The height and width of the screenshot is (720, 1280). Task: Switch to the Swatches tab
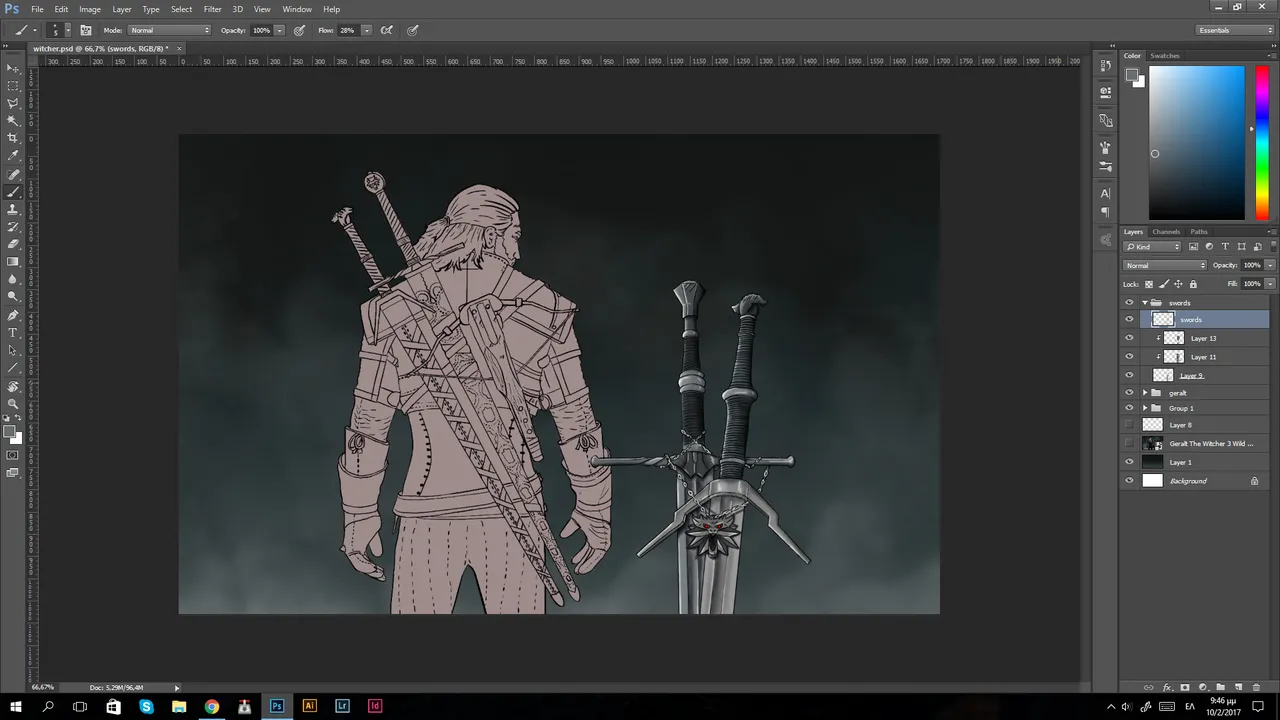1165,56
